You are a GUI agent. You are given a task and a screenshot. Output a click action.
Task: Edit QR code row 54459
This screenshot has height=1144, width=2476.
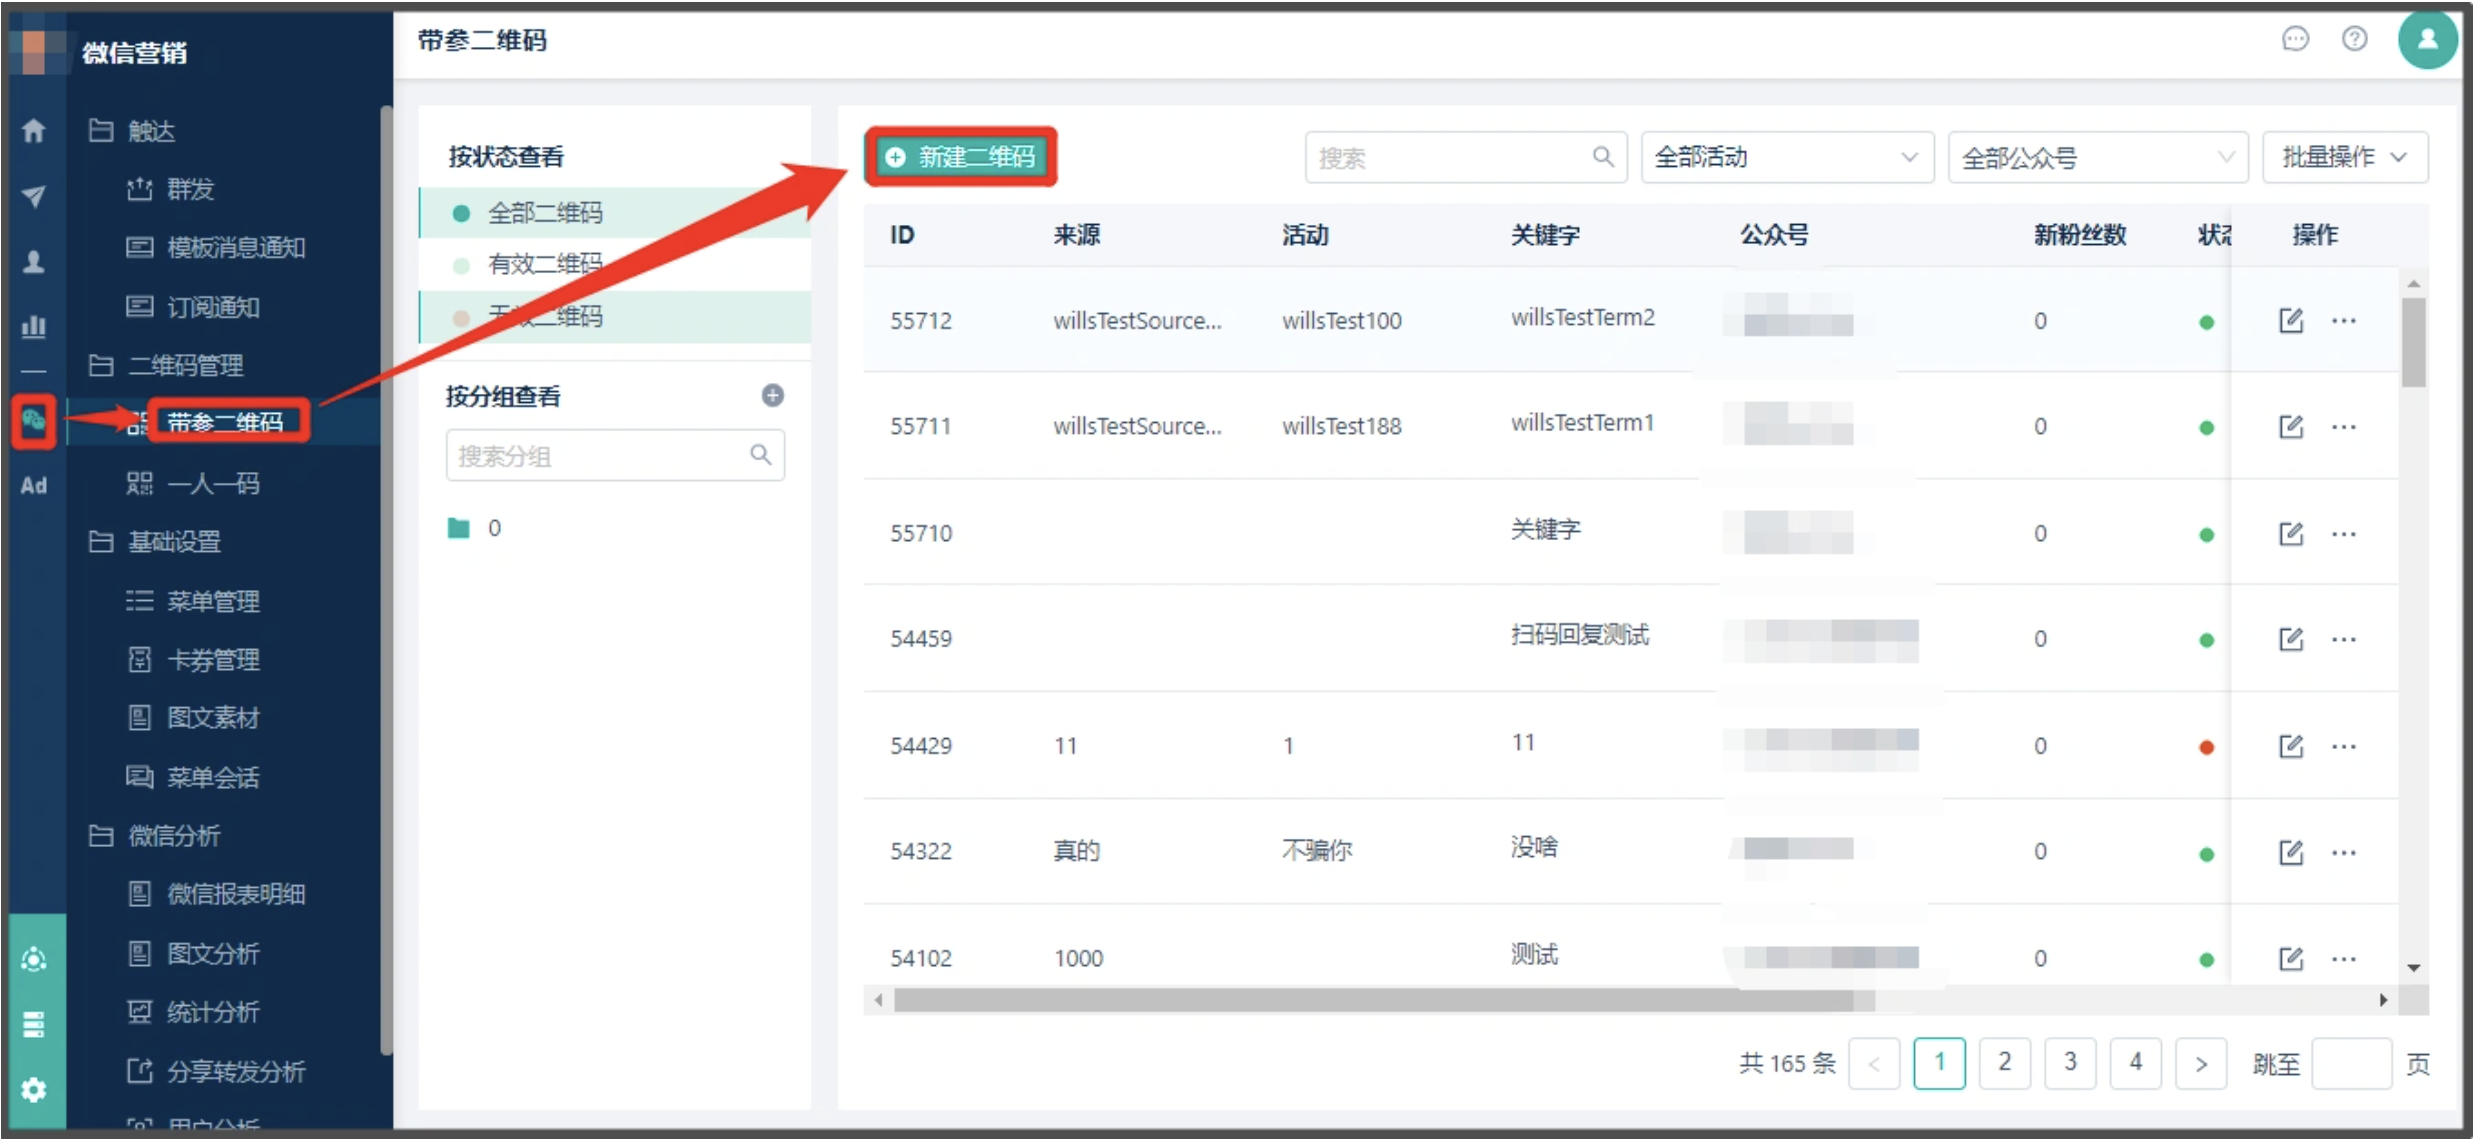(2290, 639)
